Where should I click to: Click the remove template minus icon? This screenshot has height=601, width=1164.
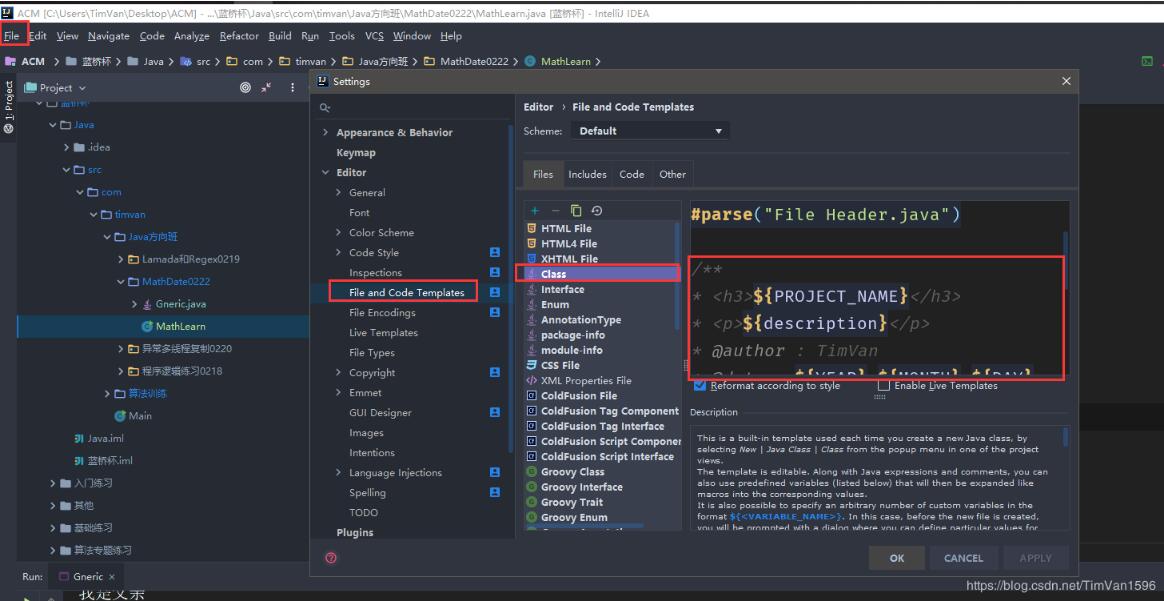point(555,211)
